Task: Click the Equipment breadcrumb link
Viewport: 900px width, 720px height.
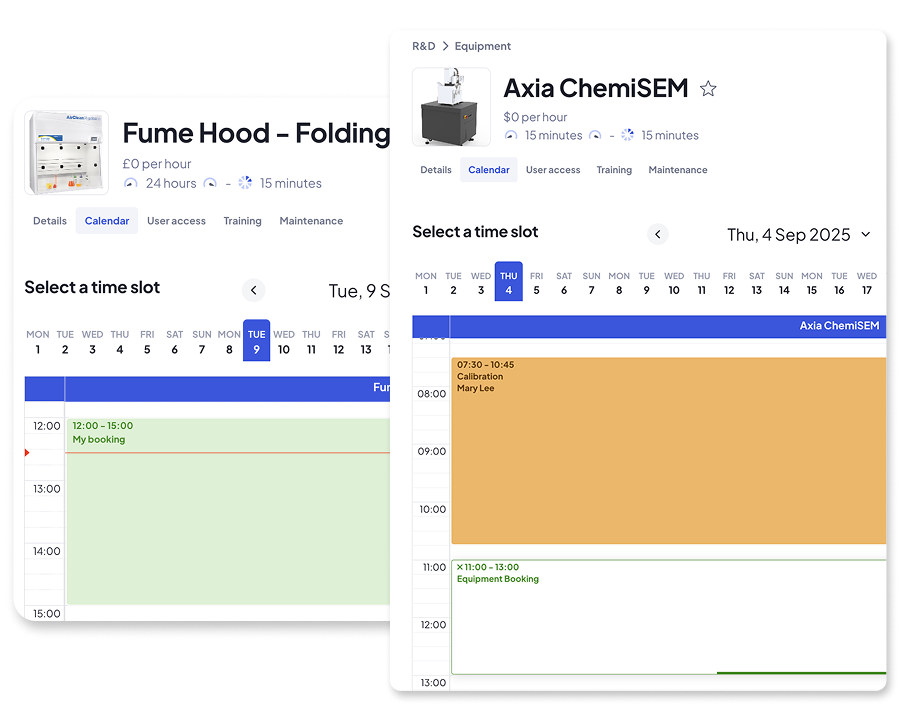Action: coord(483,46)
